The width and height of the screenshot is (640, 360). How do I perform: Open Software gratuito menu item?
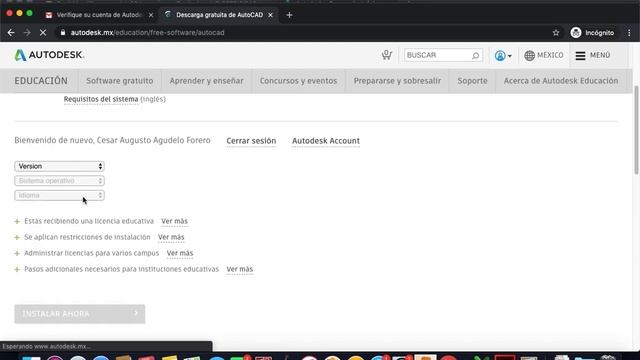point(120,81)
